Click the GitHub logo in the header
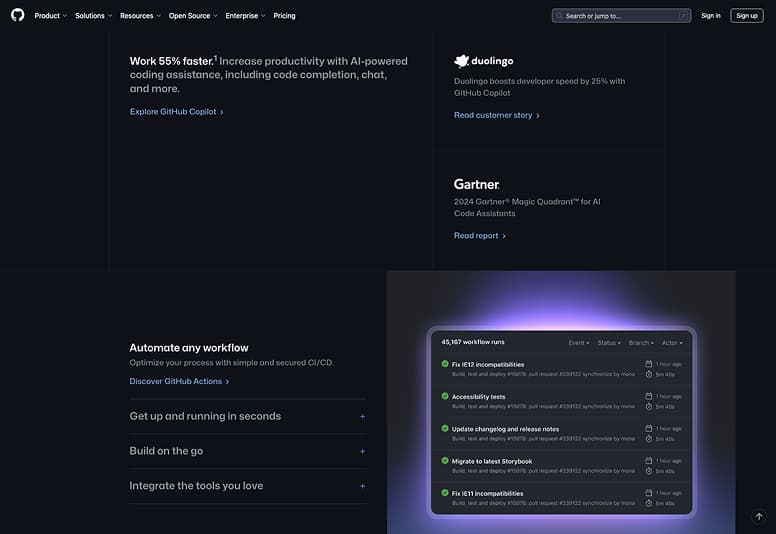This screenshot has width=776, height=534. (17, 15)
